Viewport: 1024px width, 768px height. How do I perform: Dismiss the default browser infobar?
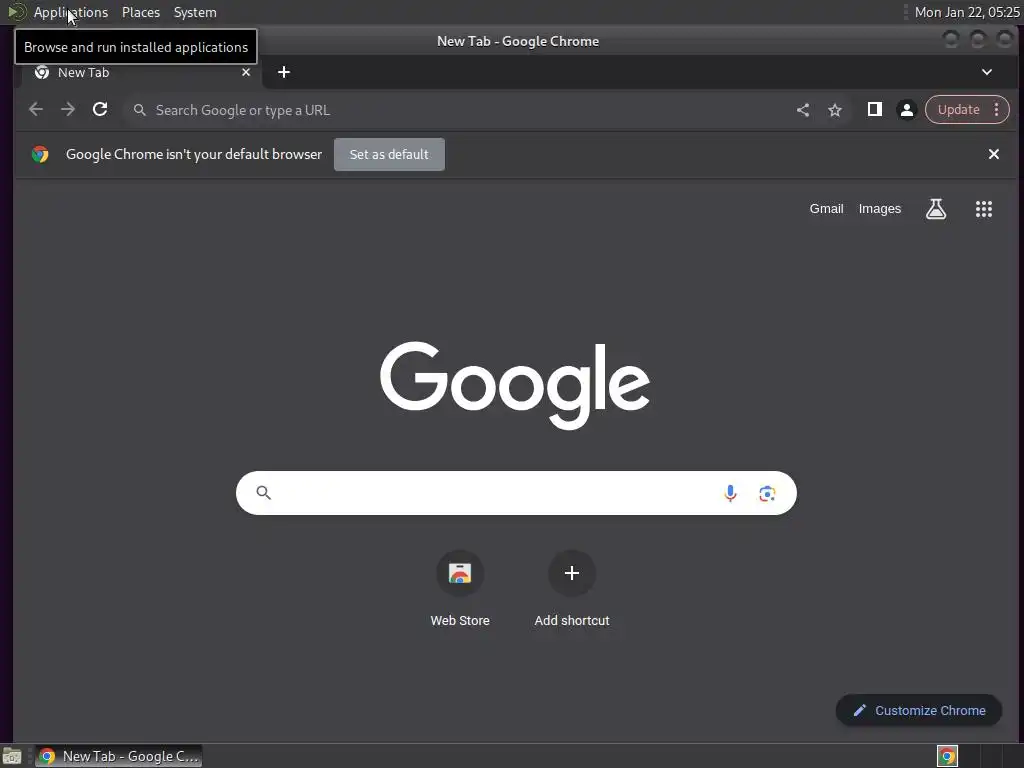pos(993,154)
